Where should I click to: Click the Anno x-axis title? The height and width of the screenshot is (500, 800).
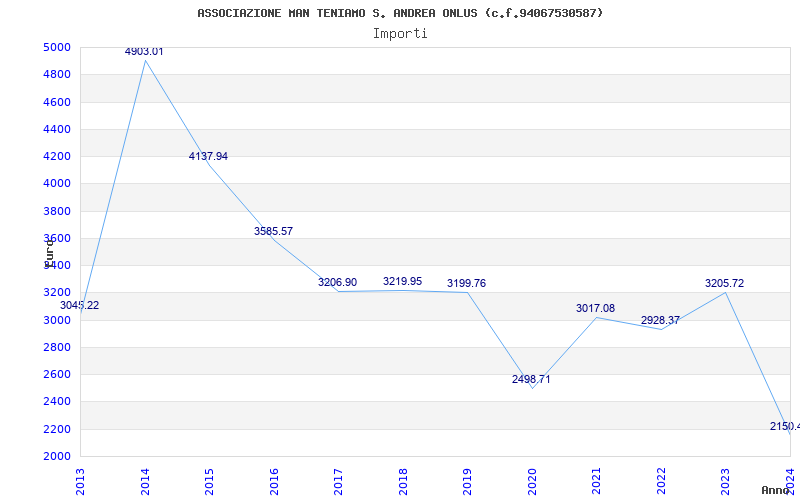click(776, 490)
